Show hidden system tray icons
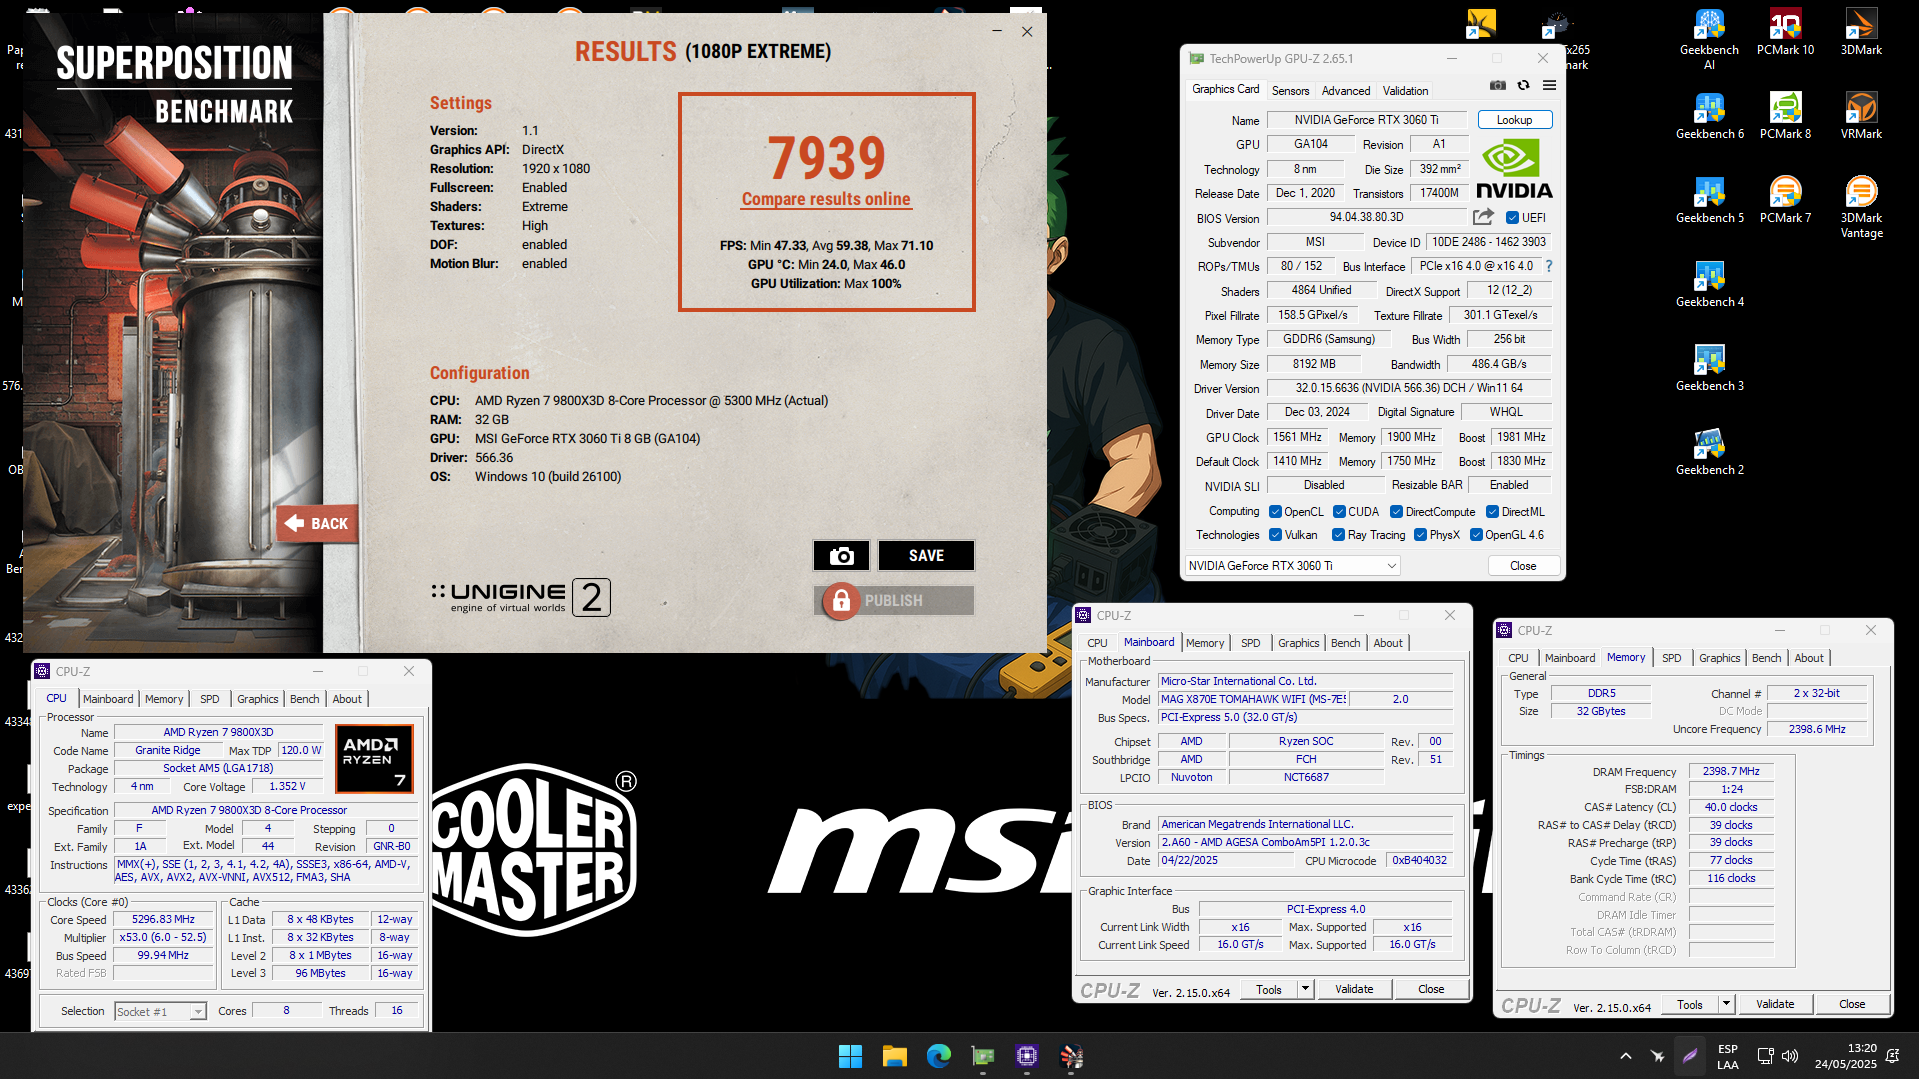Image resolution: width=1919 pixels, height=1079 pixels. point(1626,1056)
